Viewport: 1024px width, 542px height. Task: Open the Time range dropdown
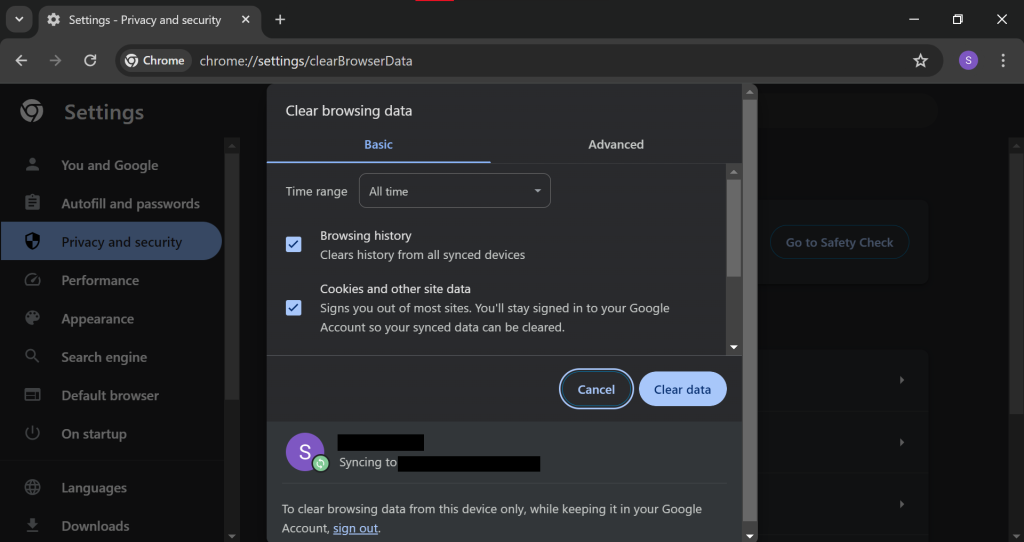[x=454, y=191]
